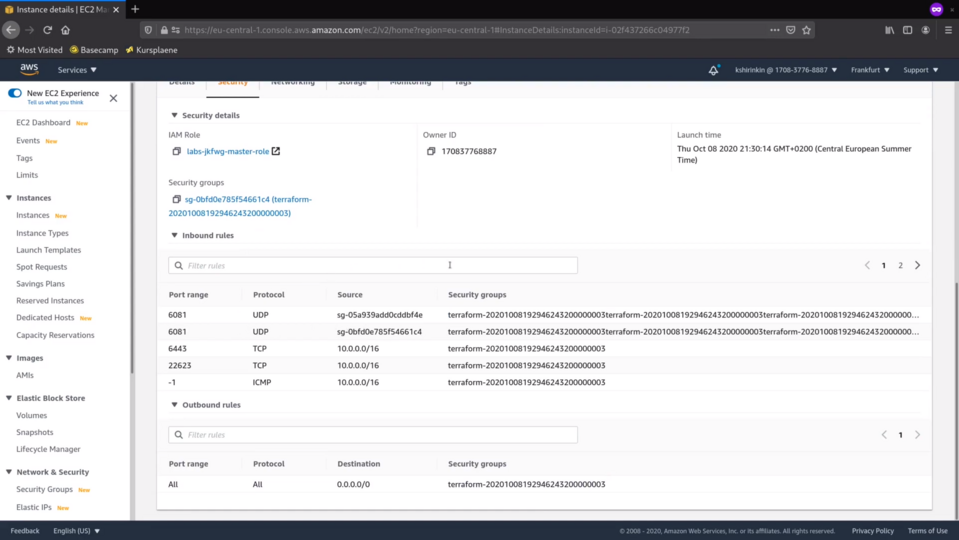This screenshot has height=540, width=959.
Task: Copy the IAM role name
Action: point(177,151)
